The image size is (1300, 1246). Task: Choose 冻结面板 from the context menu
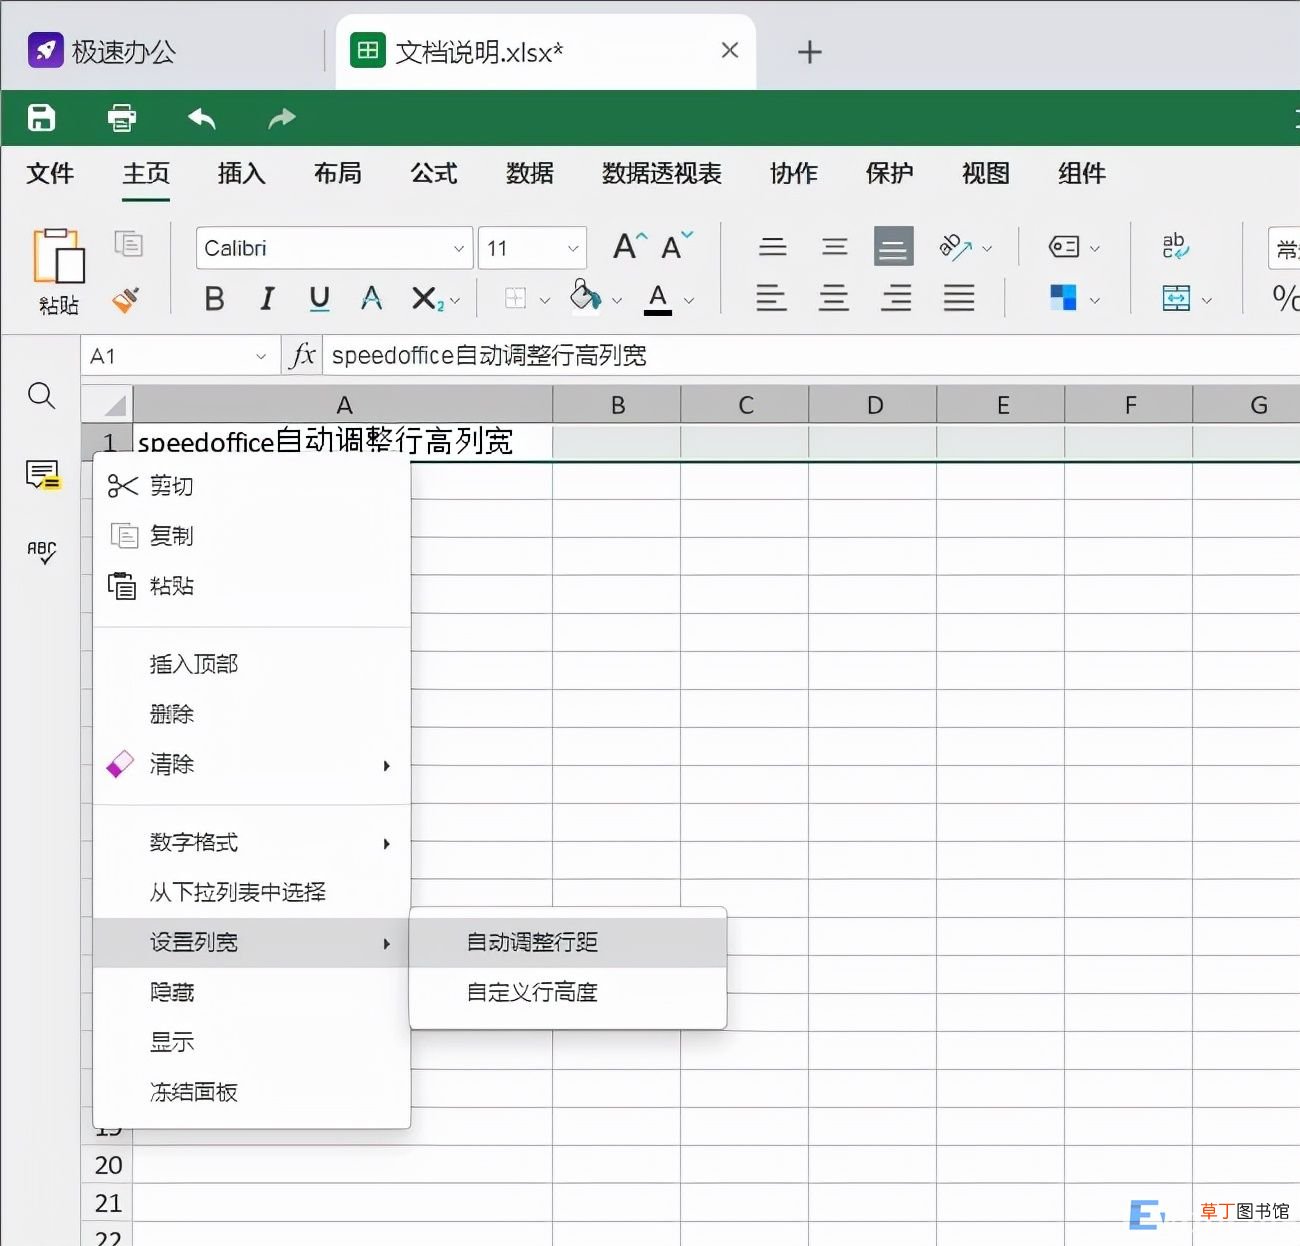pyautogui.click(x=252, y=1092)
